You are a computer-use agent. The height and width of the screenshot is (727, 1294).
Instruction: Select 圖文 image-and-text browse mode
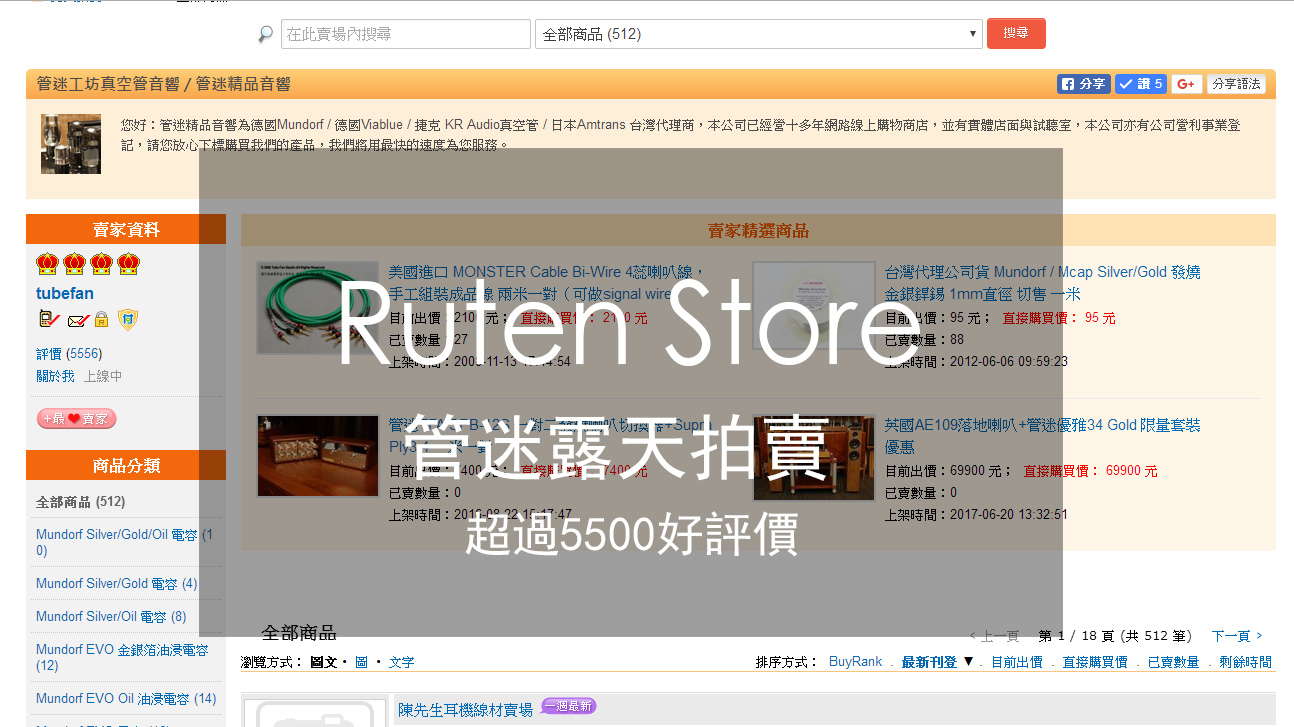pos(323,662)
